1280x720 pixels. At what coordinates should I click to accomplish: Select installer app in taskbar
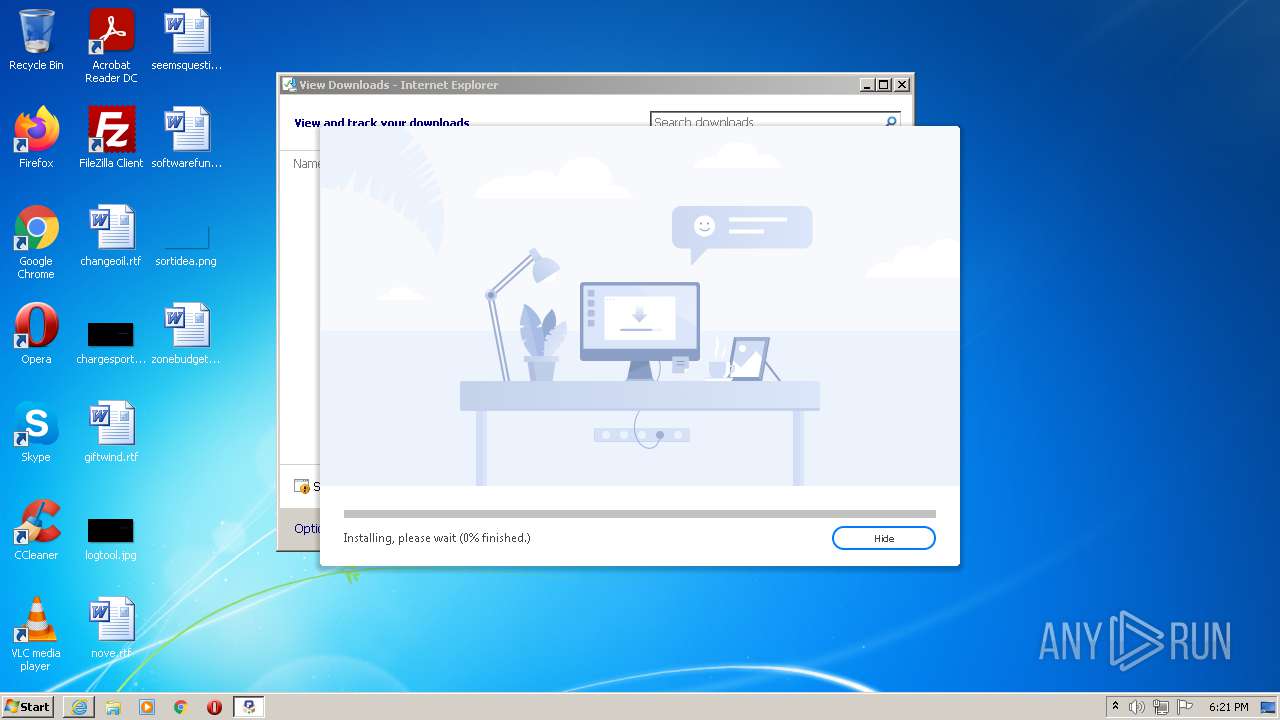click(249, 707)
